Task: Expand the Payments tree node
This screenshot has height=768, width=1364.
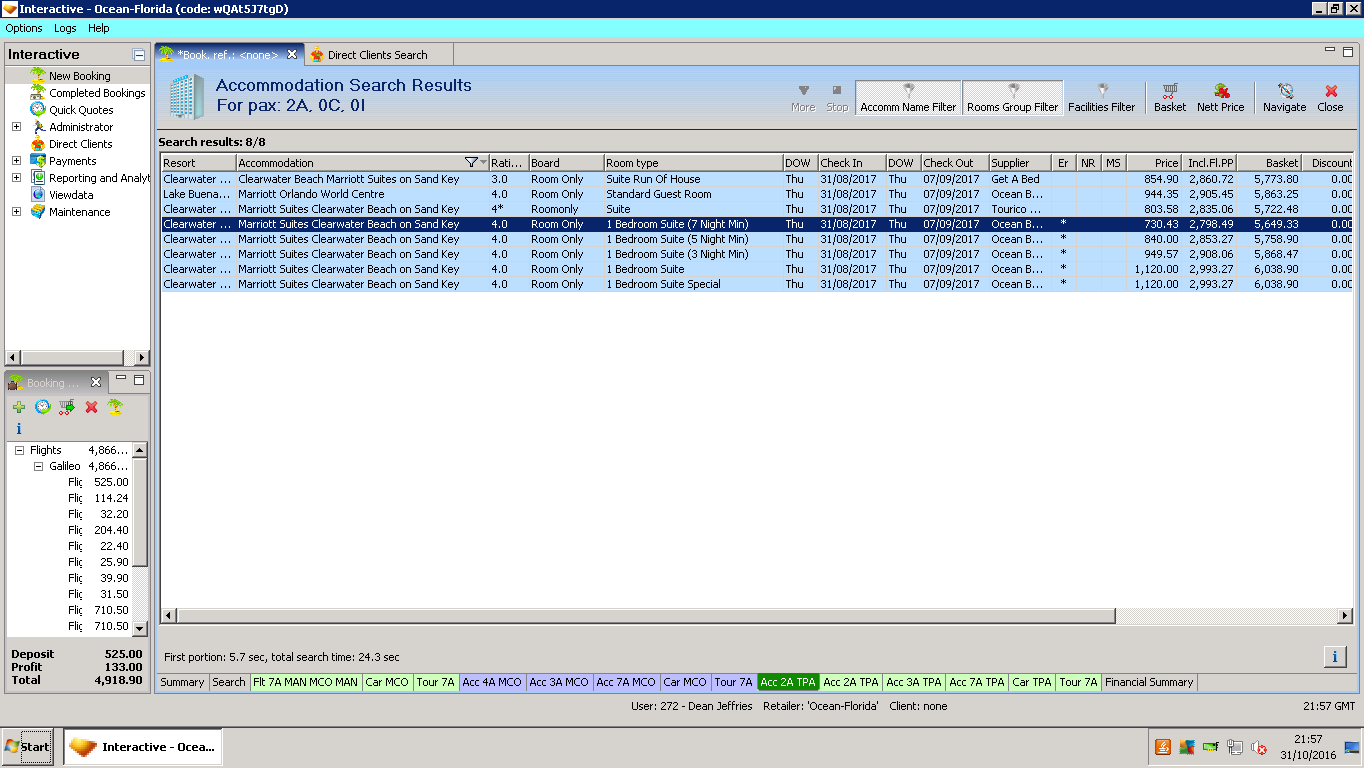Action: coord(16,161)
